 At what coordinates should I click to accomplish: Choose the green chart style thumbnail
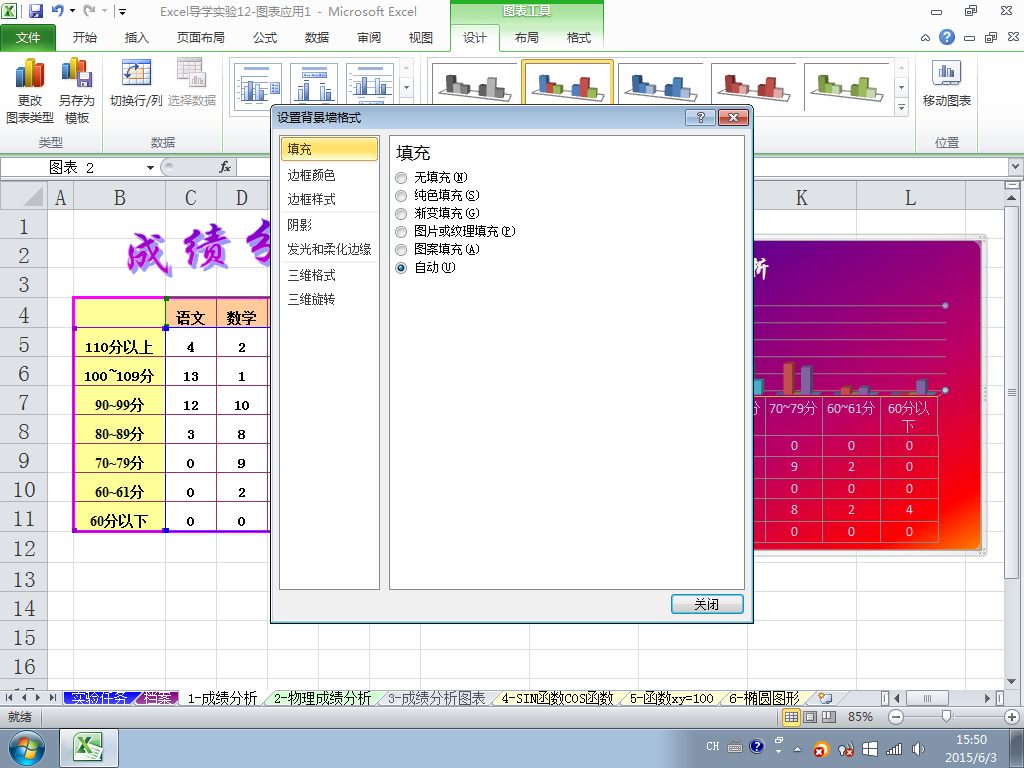click(x=846, y=84)
